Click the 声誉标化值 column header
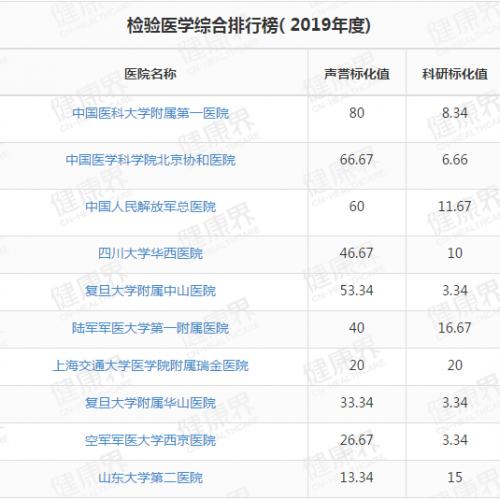The width and height of the screenshot is (500, 500). [357, 74]
